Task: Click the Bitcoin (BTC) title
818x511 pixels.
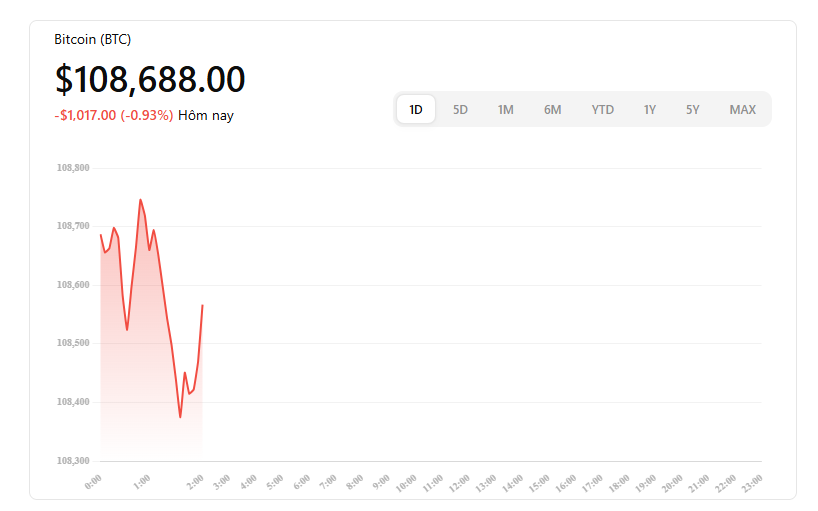Action: click(x=92, y=40)
